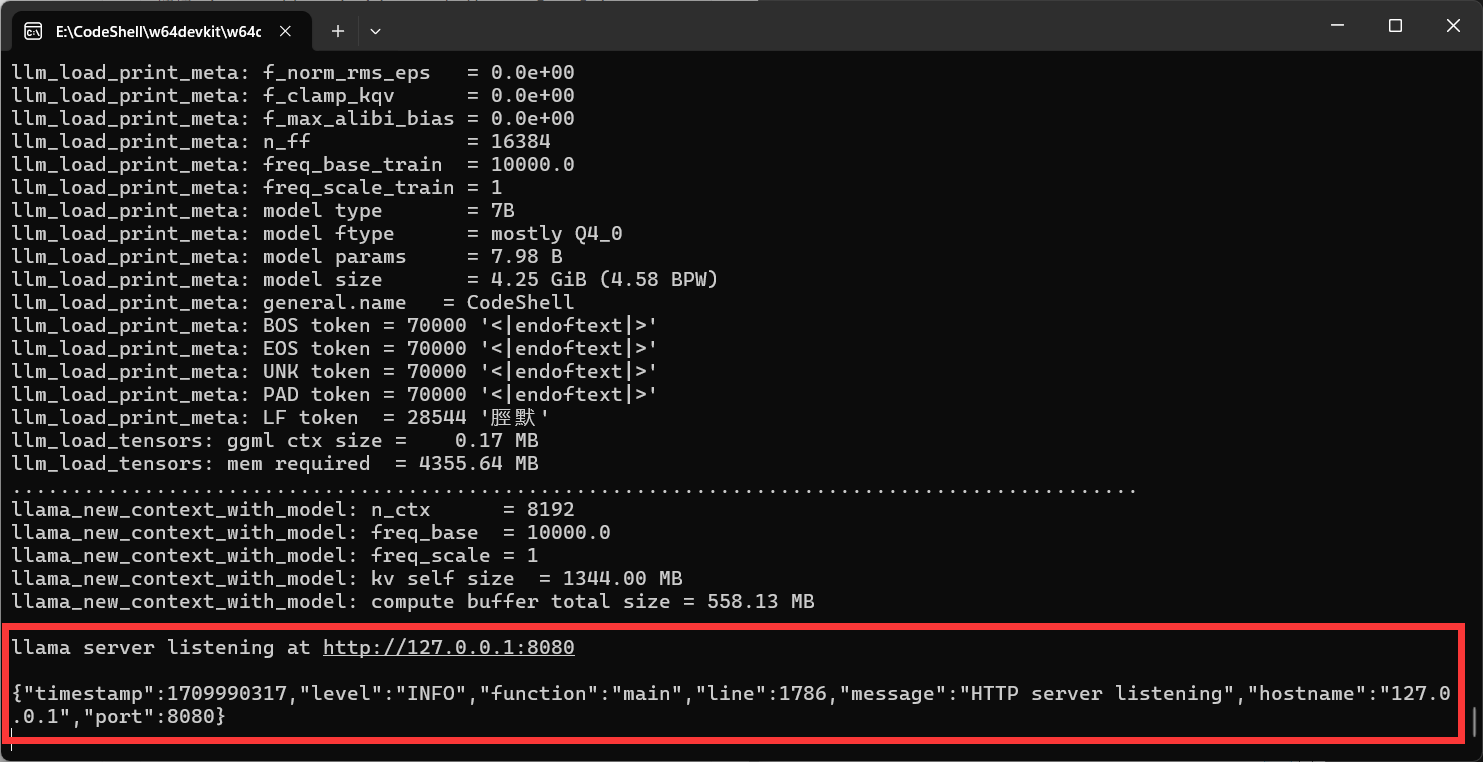Maximize the terminal window
Screen dimensions: 1483x762
pyautogui.click(x=1395, y=26)
